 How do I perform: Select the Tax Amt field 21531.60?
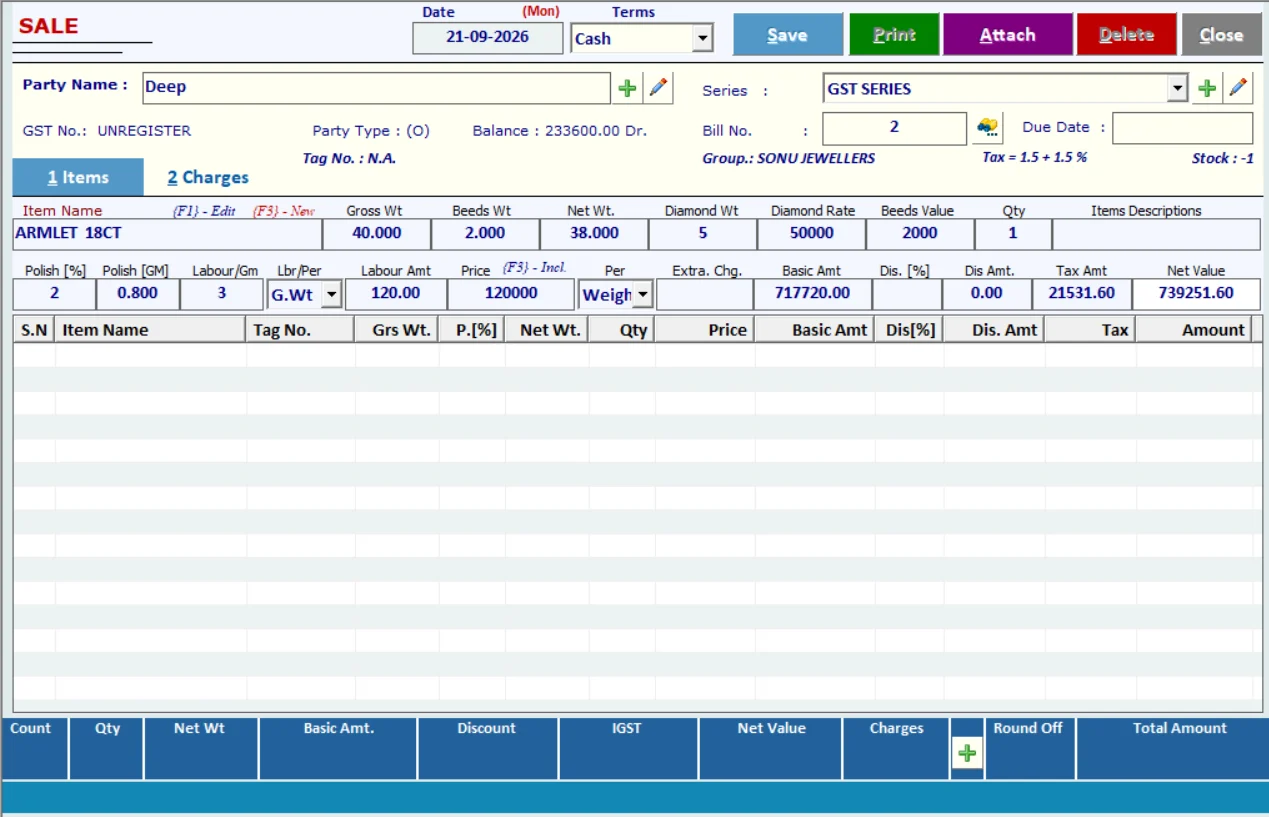(x=1082, y=294)
